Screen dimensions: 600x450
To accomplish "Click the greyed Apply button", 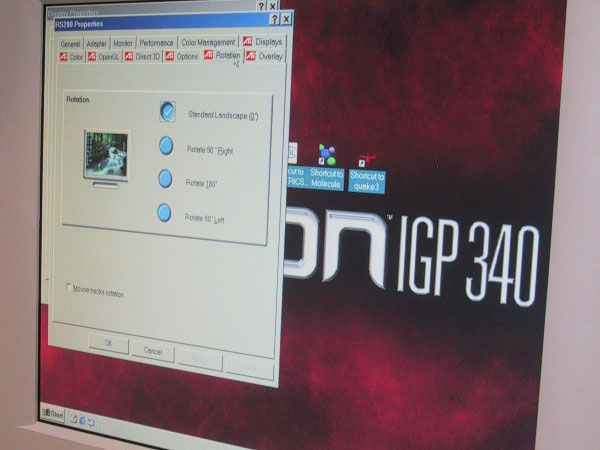I will point(200,360).
